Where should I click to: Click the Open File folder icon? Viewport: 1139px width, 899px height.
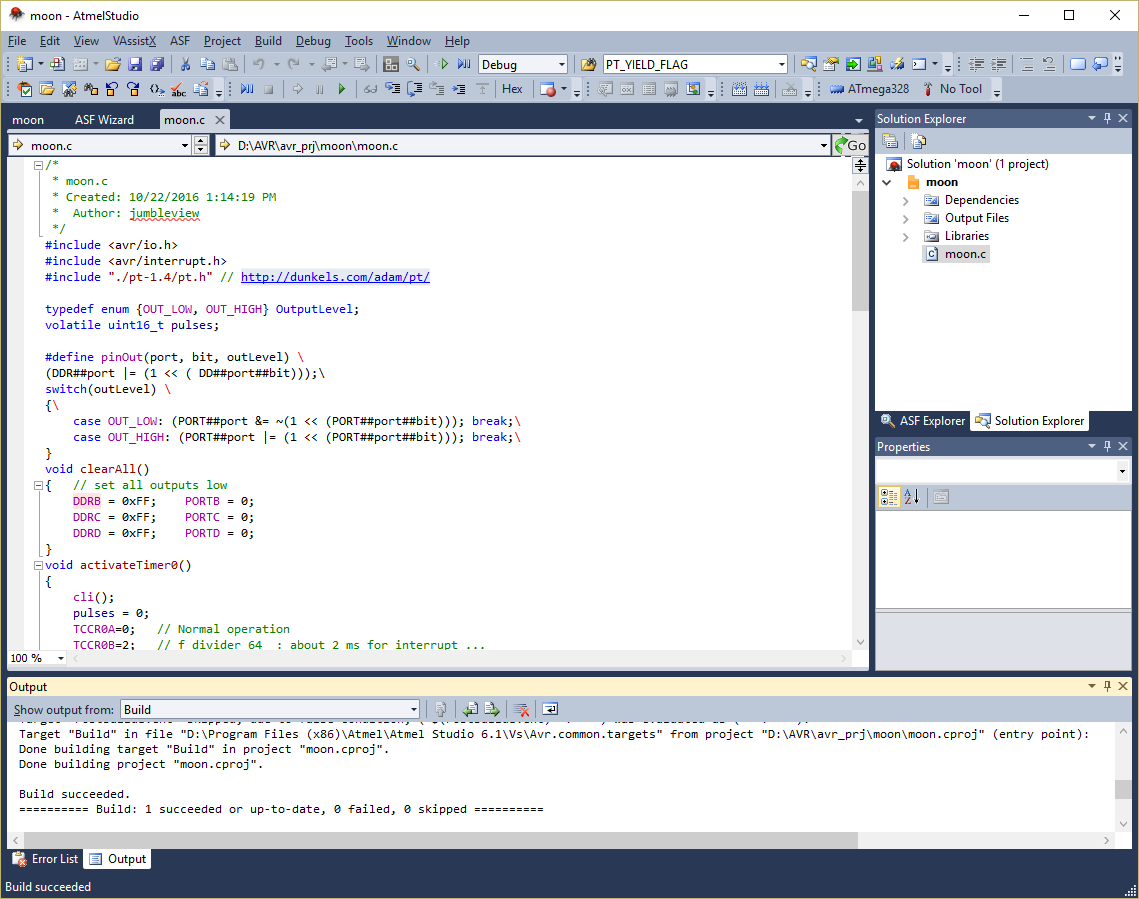pyautogui.click(x=113, y=64)
